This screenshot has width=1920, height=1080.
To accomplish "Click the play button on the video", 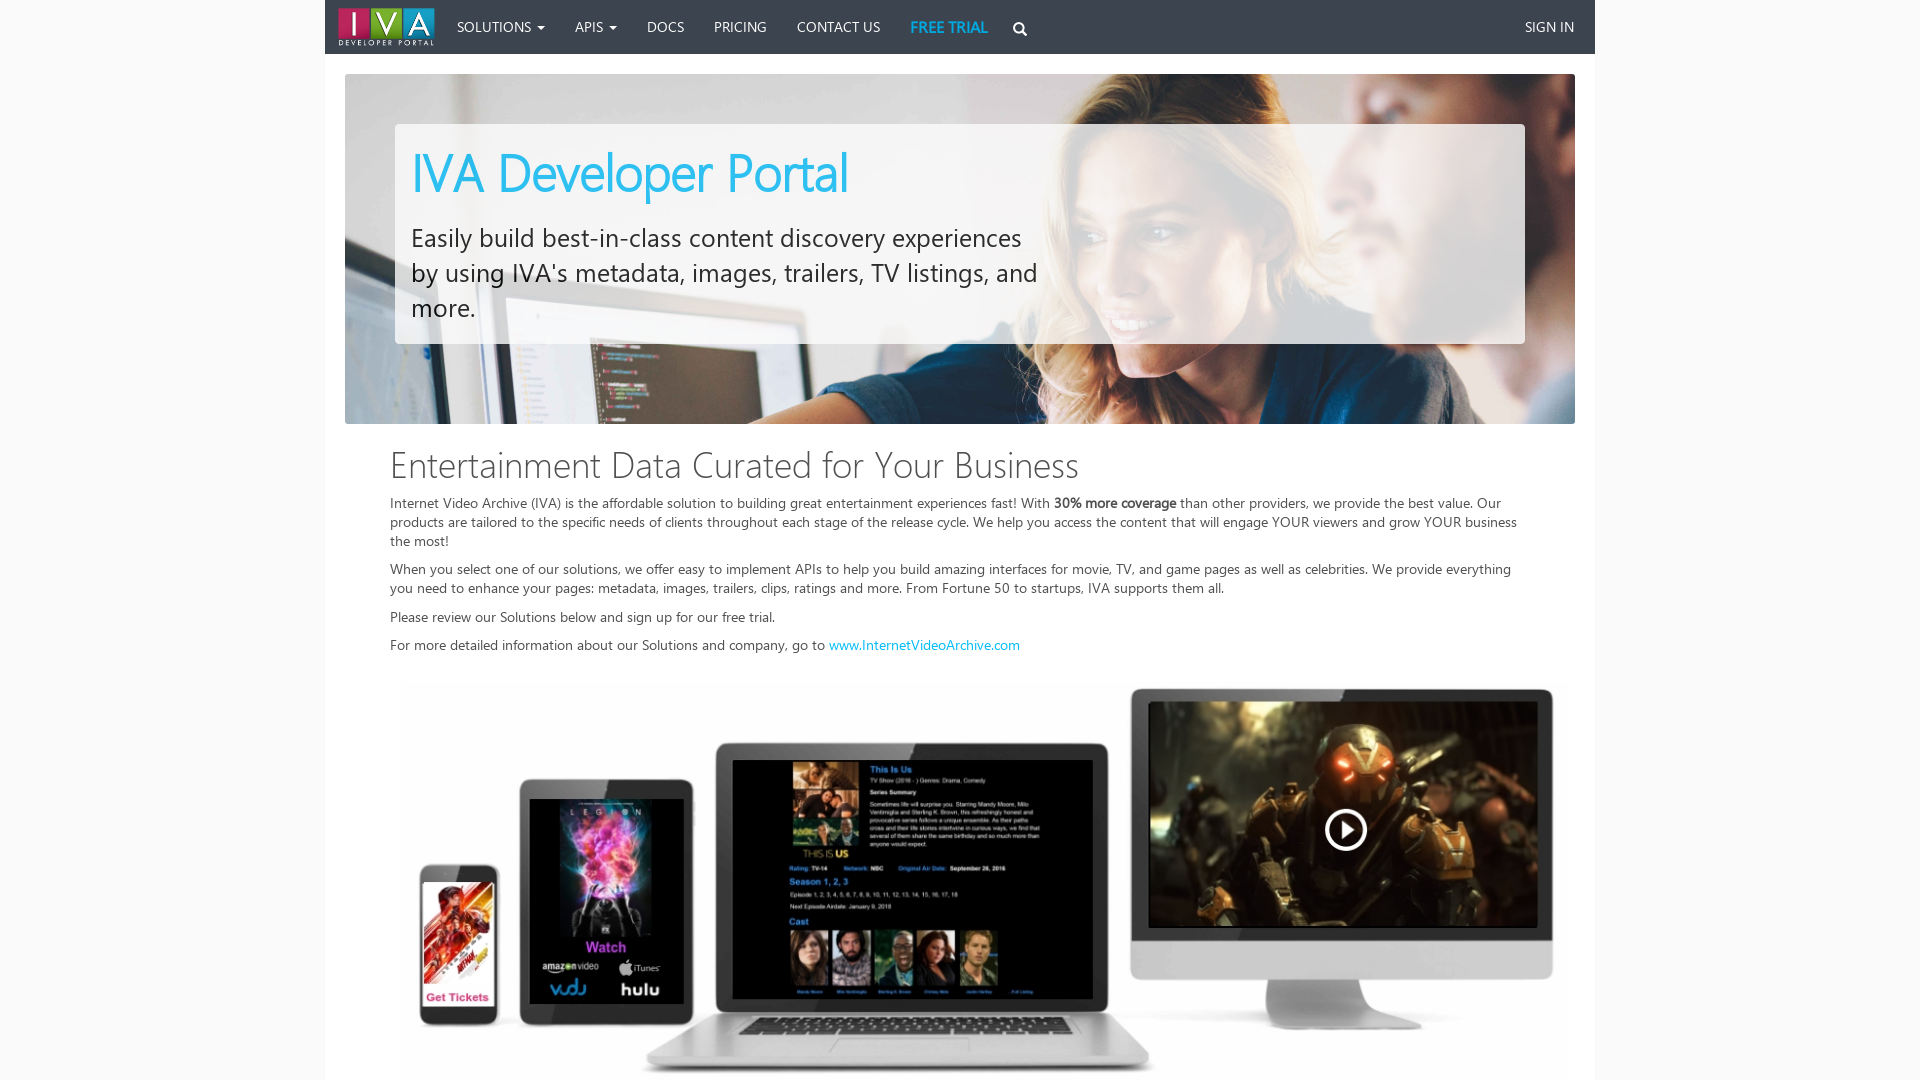I will click(1345, 828).
